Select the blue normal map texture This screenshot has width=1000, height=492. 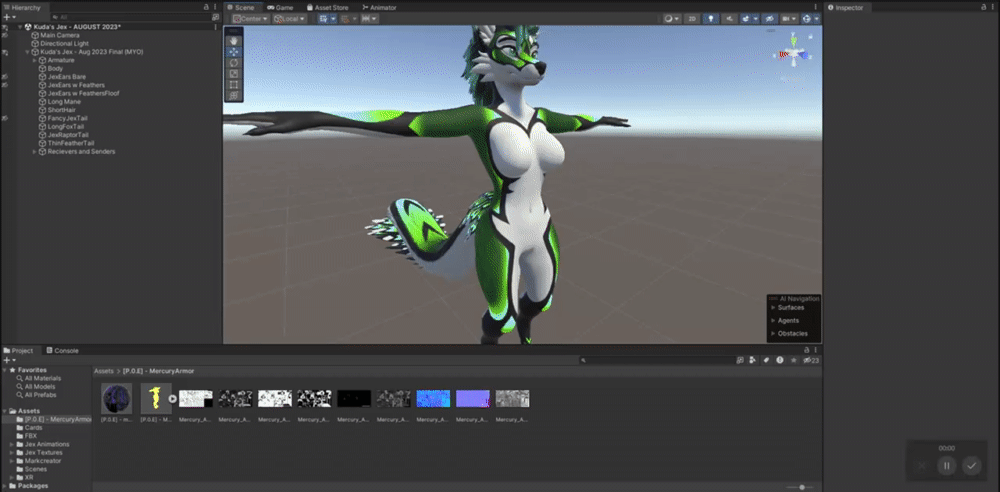tap(433, 399)
